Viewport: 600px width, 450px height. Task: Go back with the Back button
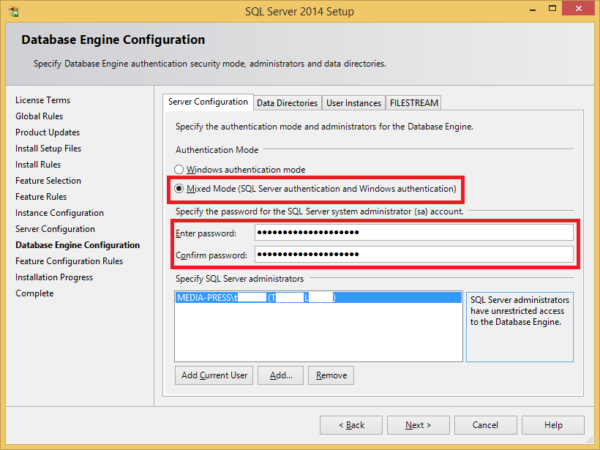click(x=351, y=425)
